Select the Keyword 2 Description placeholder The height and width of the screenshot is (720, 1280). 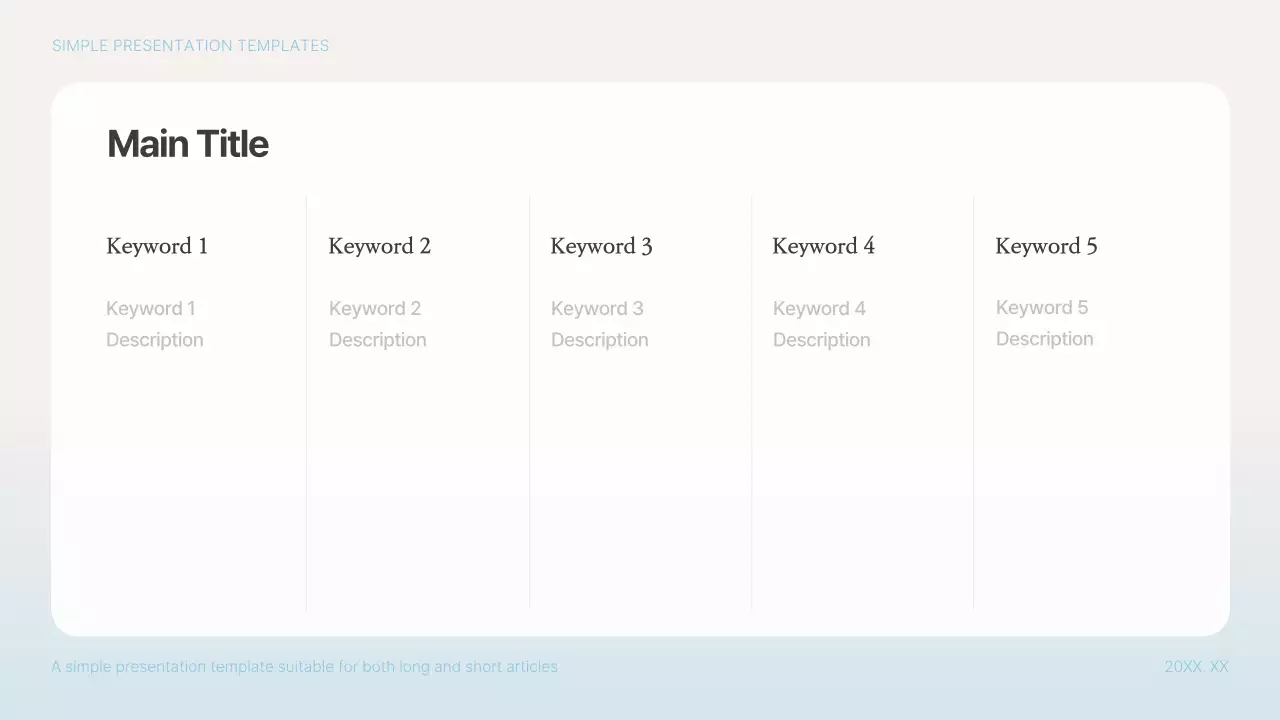tap(377, 323)
